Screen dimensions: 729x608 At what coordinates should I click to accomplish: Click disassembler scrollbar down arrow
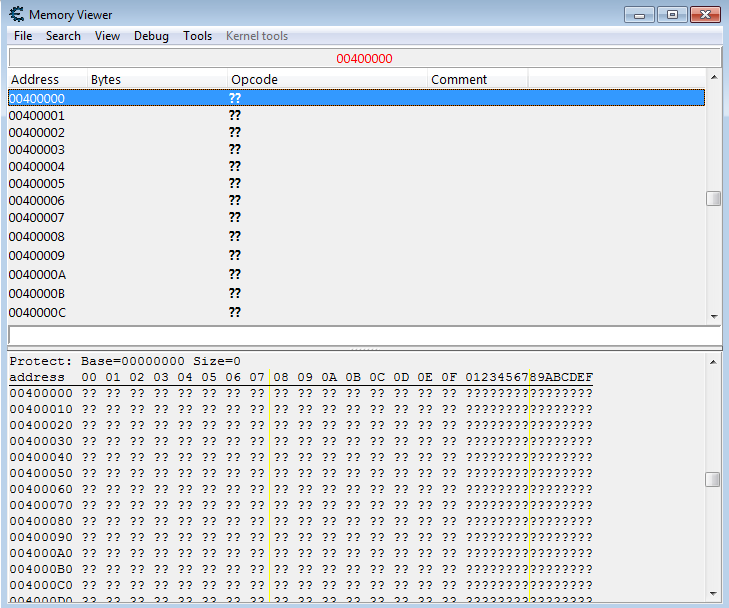click(714, 317)
